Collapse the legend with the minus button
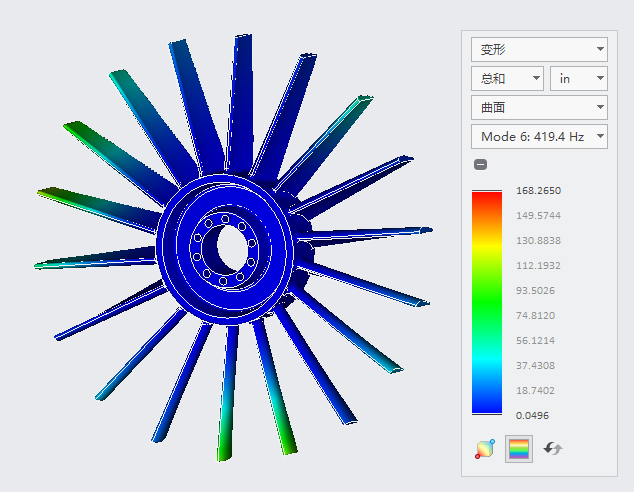The width and height of the screenshot is (634, 492). 481,165
